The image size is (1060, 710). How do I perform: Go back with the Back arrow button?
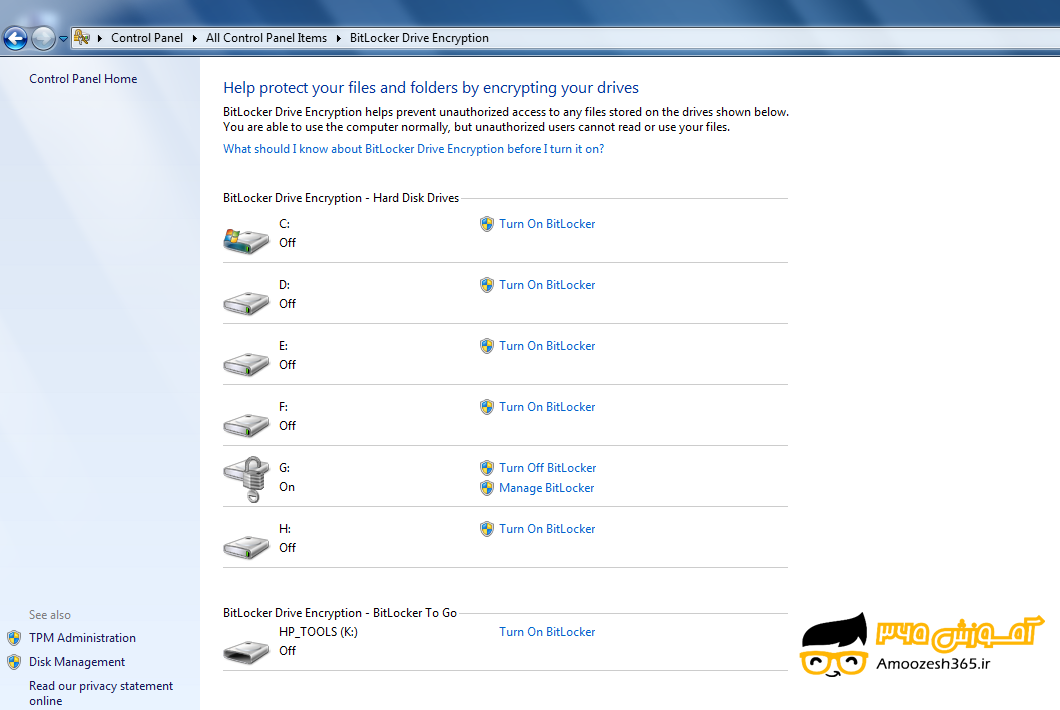(16, 39)
